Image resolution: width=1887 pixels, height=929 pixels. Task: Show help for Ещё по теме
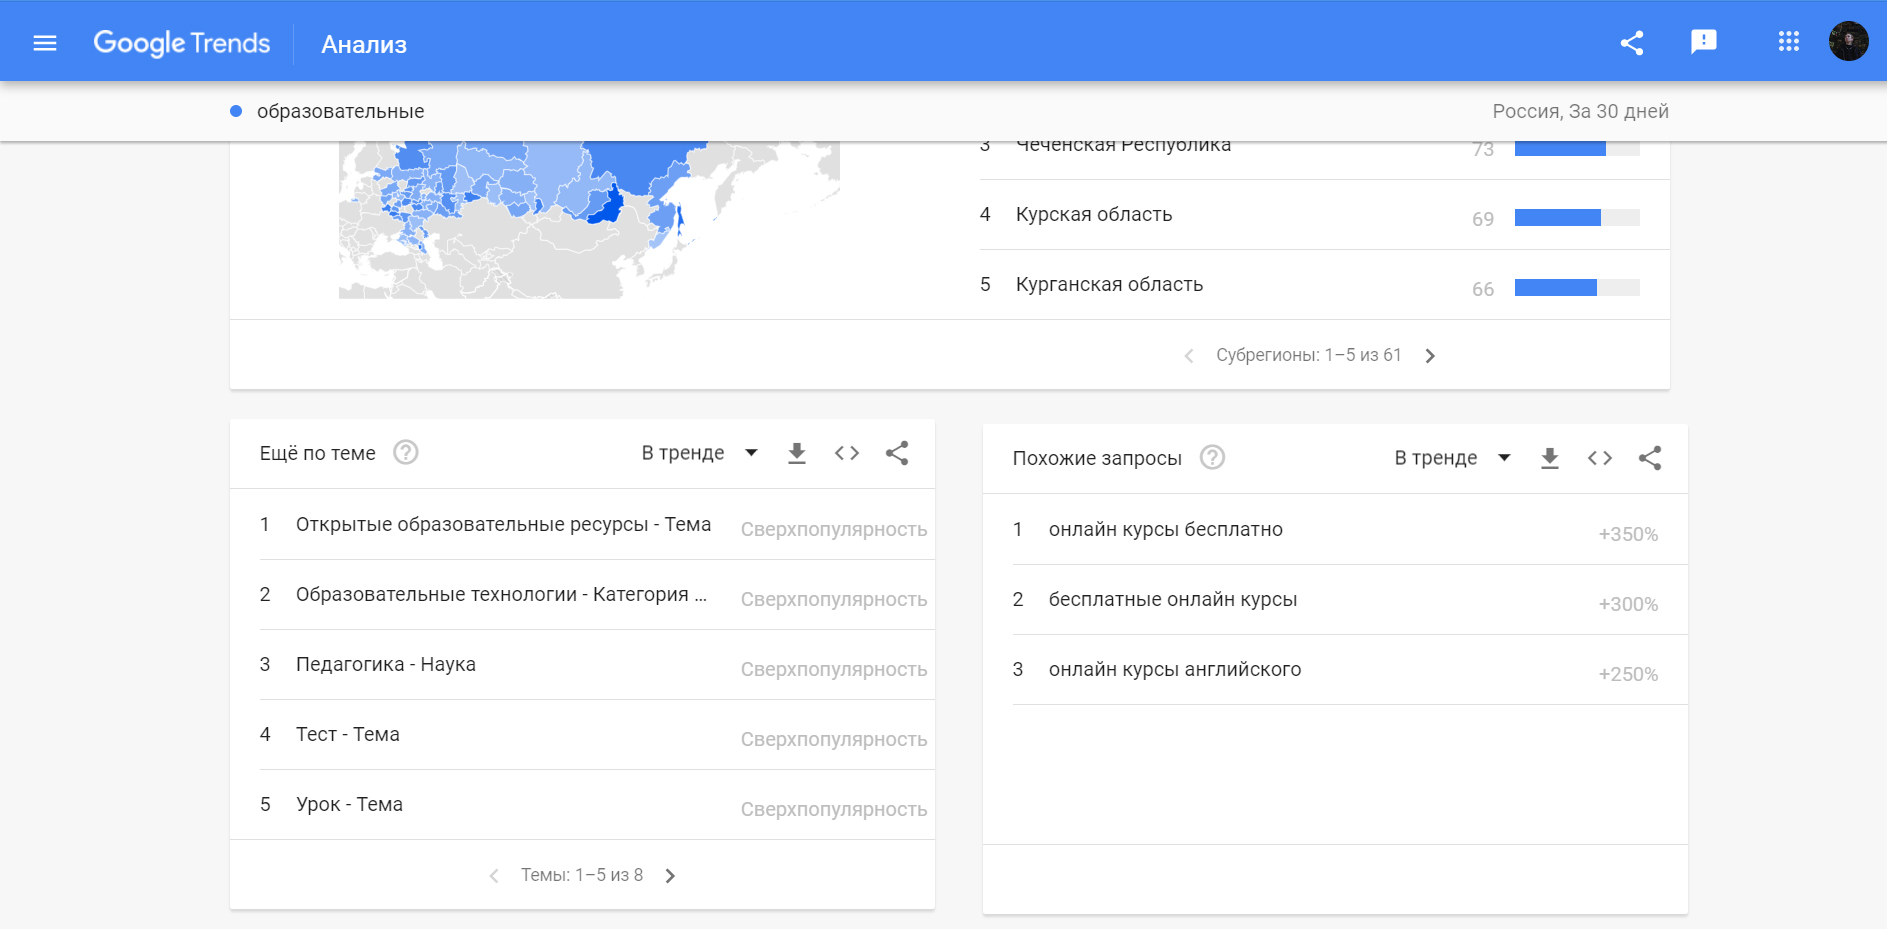pos(405,453)
